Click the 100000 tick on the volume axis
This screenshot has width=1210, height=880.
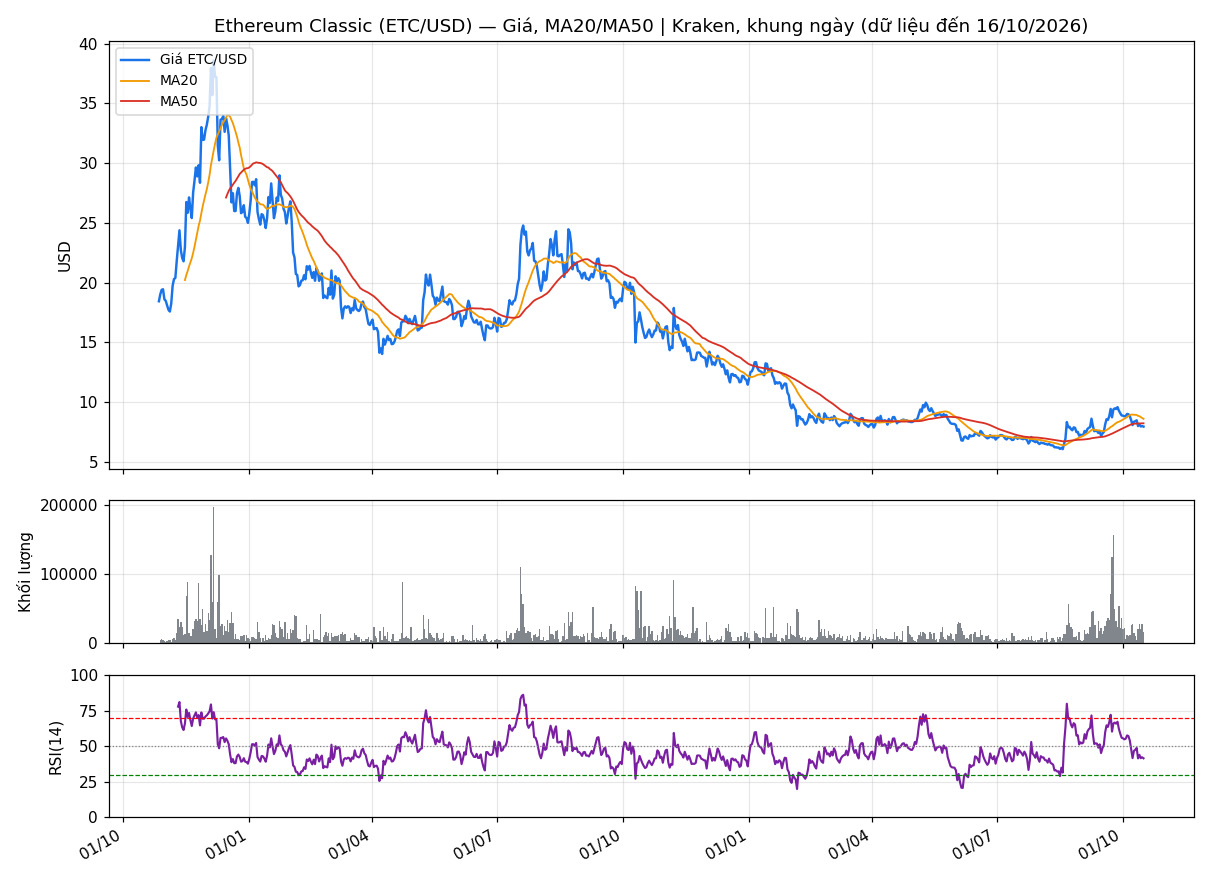(x=69, y=574)
